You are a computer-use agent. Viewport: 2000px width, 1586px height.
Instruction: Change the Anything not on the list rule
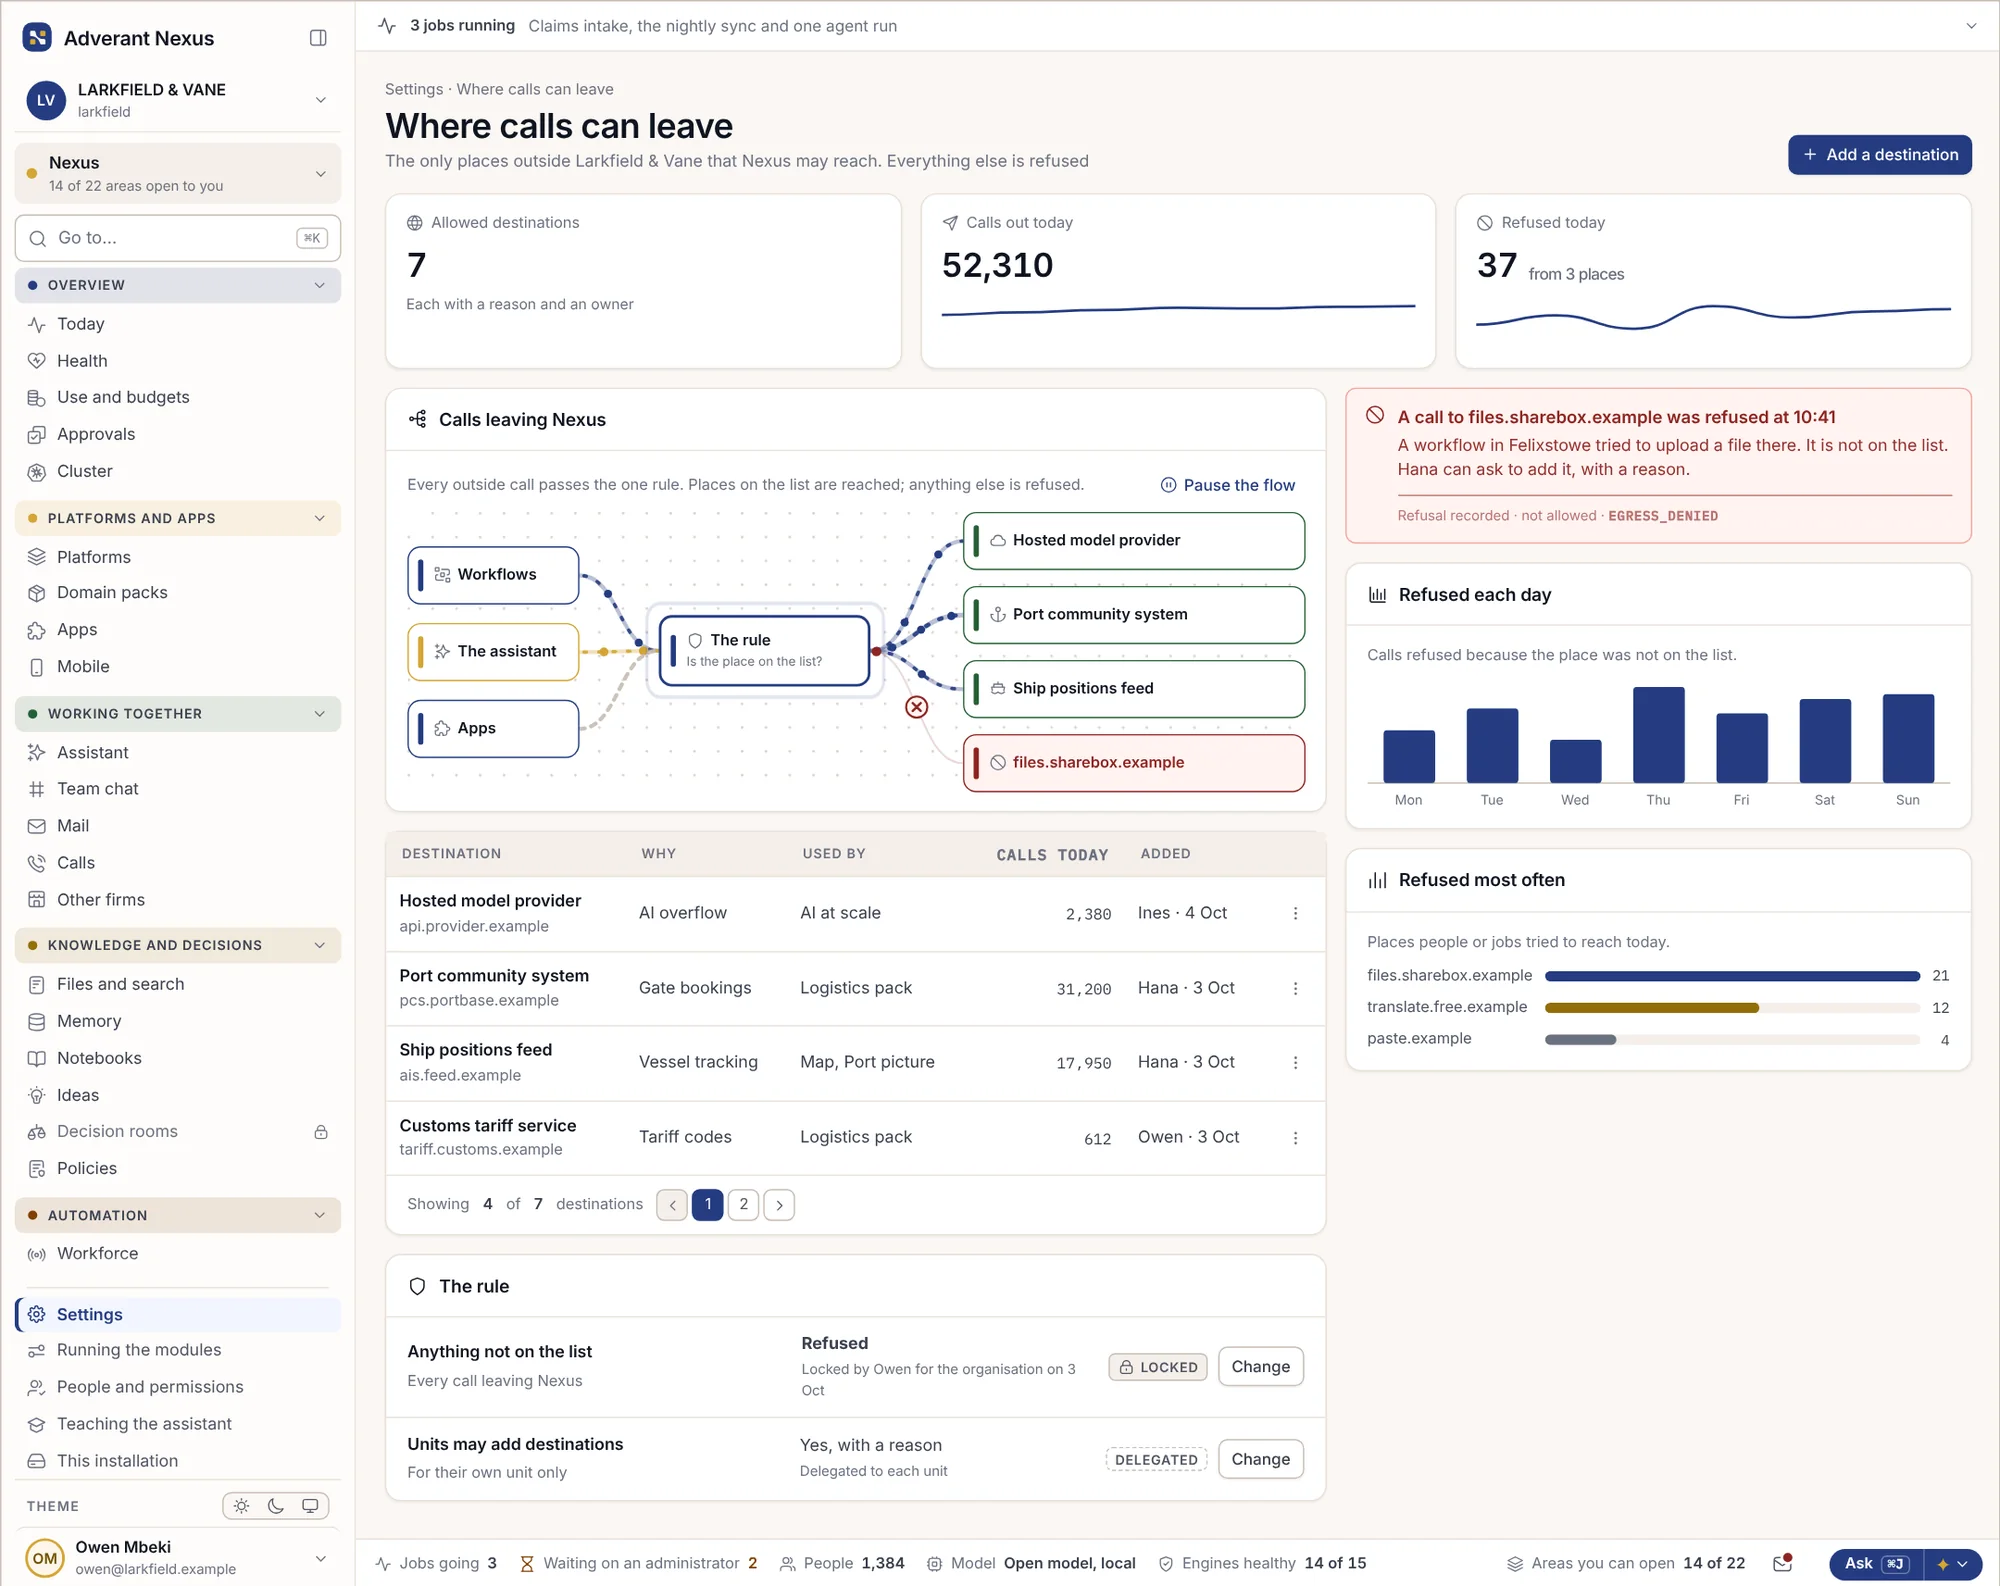coord(1260,1367)
